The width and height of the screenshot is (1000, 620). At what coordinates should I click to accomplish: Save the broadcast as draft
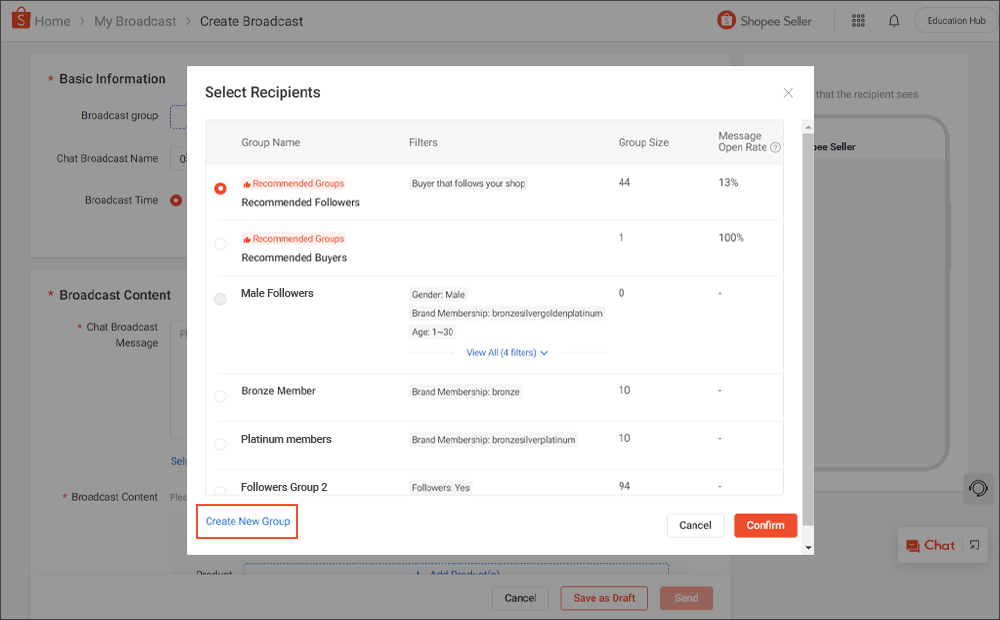(604, 597)
